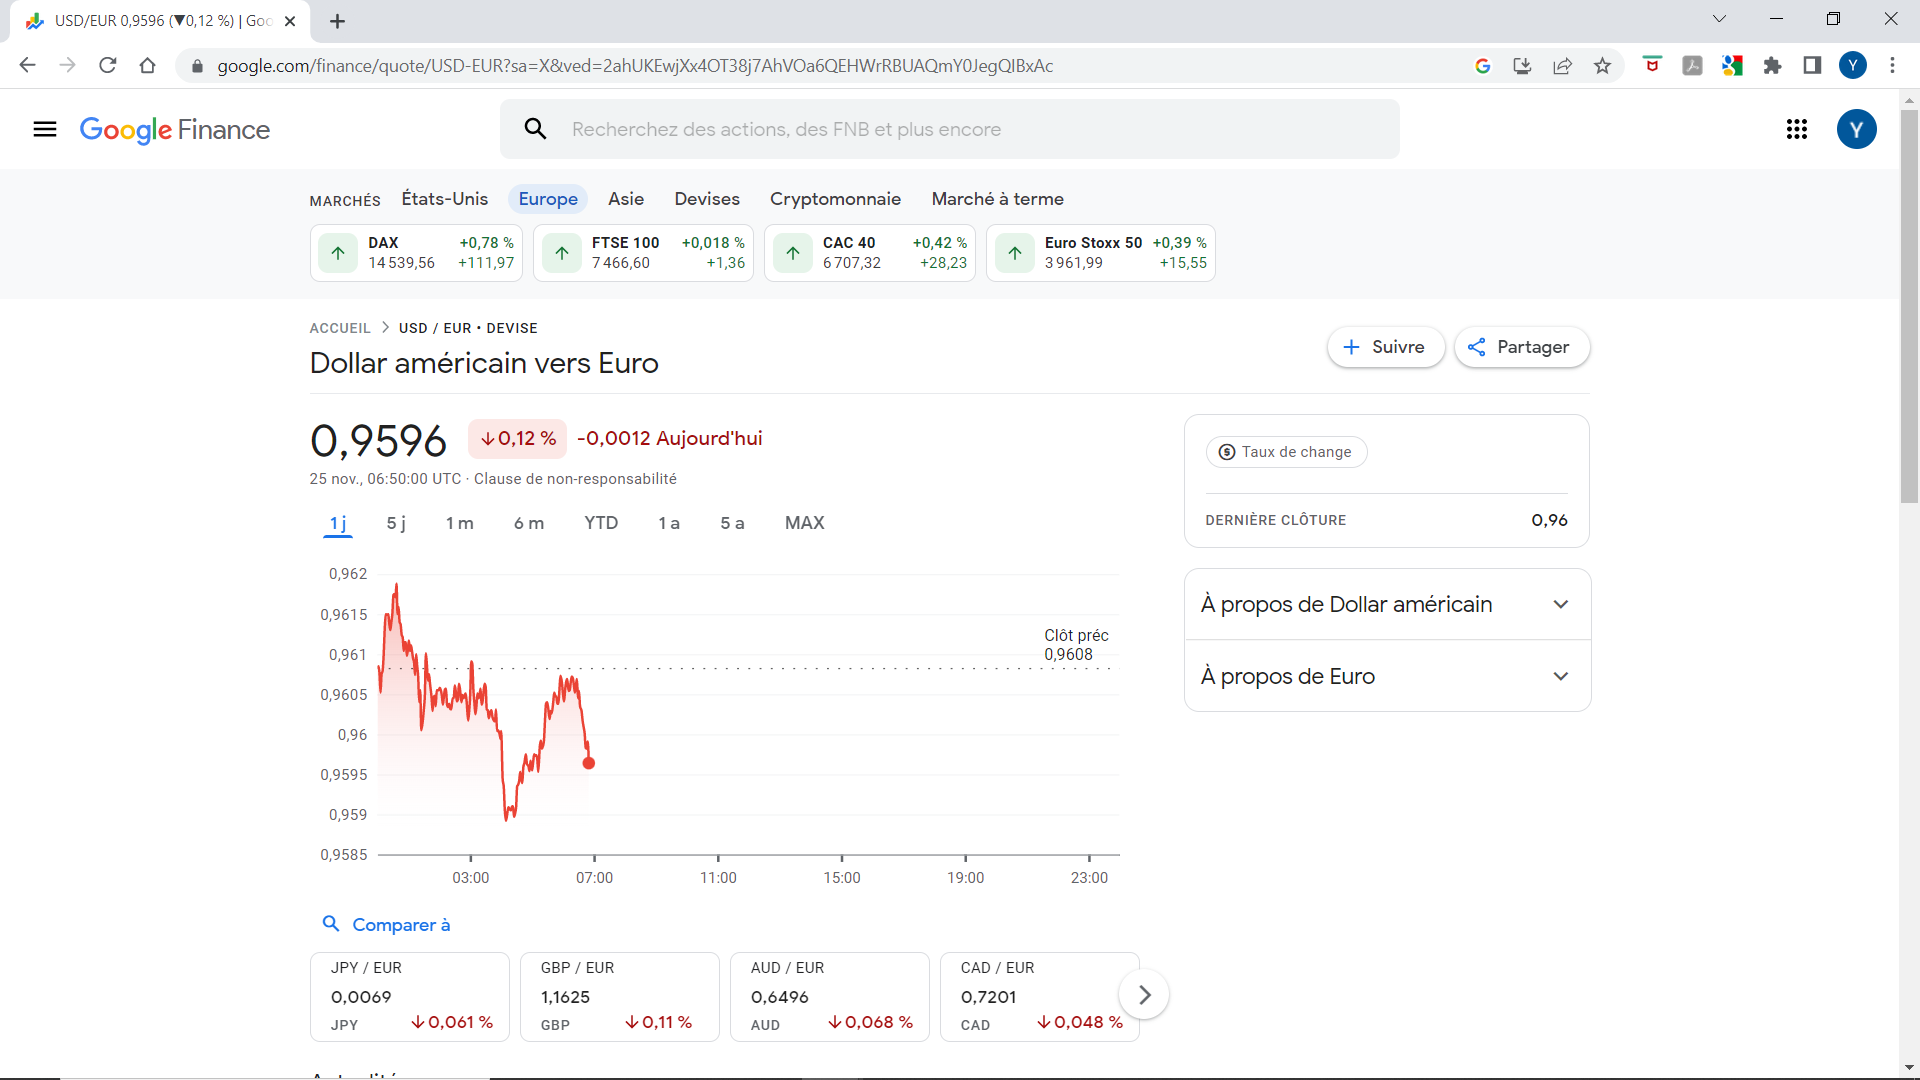Open the Google account avatar in page header
Screen dimensions: 1920x1080
point(1856,129)
